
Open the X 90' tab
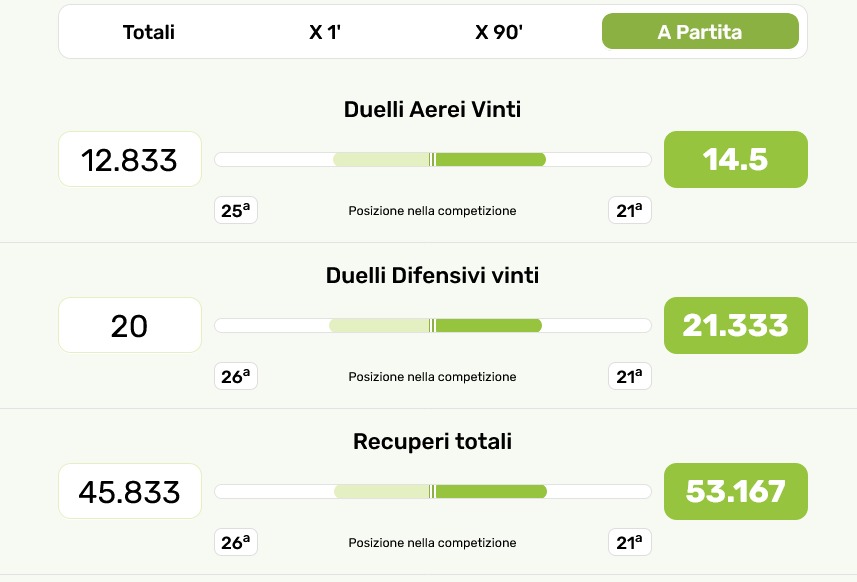(x=499, y=32)
